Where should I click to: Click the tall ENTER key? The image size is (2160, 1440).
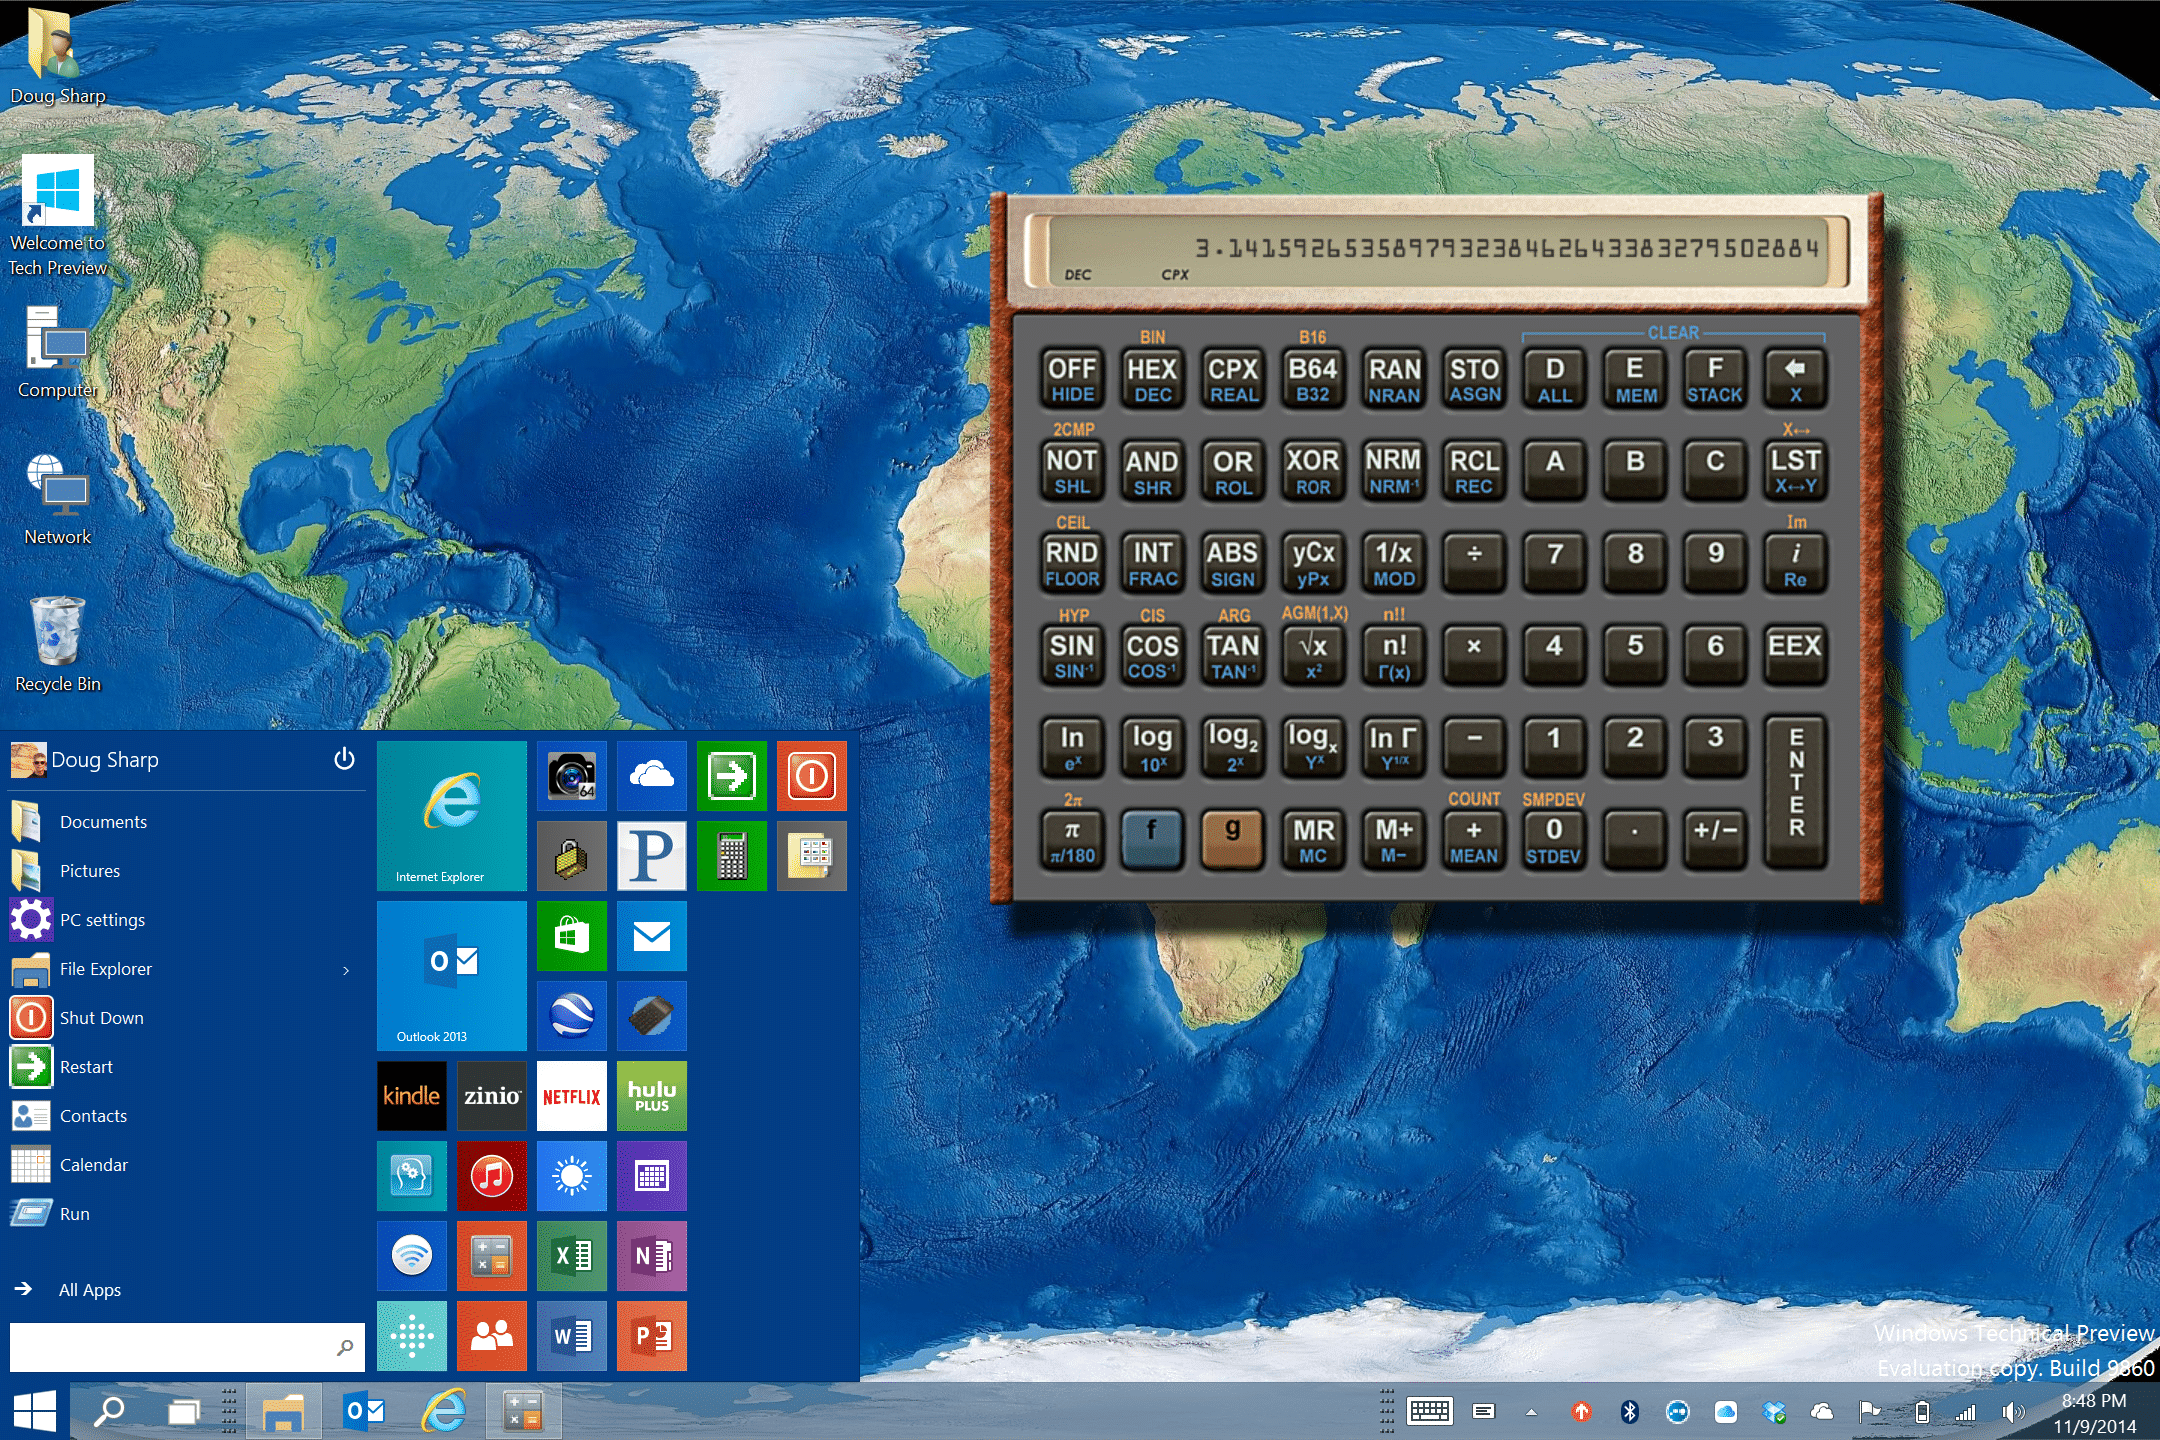[1796, 792]
